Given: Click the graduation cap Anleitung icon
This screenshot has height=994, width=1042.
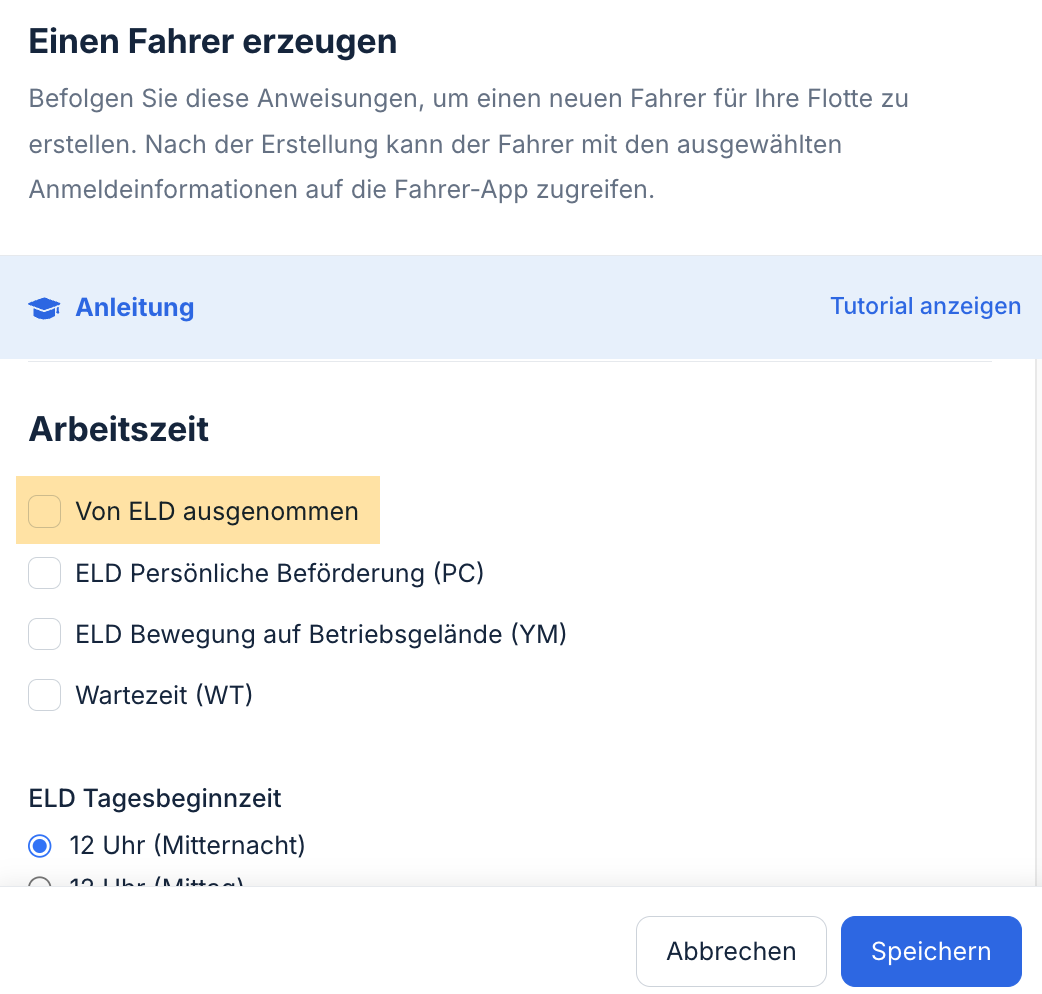Looking at the screenshot, I should (x=45, y=308).
